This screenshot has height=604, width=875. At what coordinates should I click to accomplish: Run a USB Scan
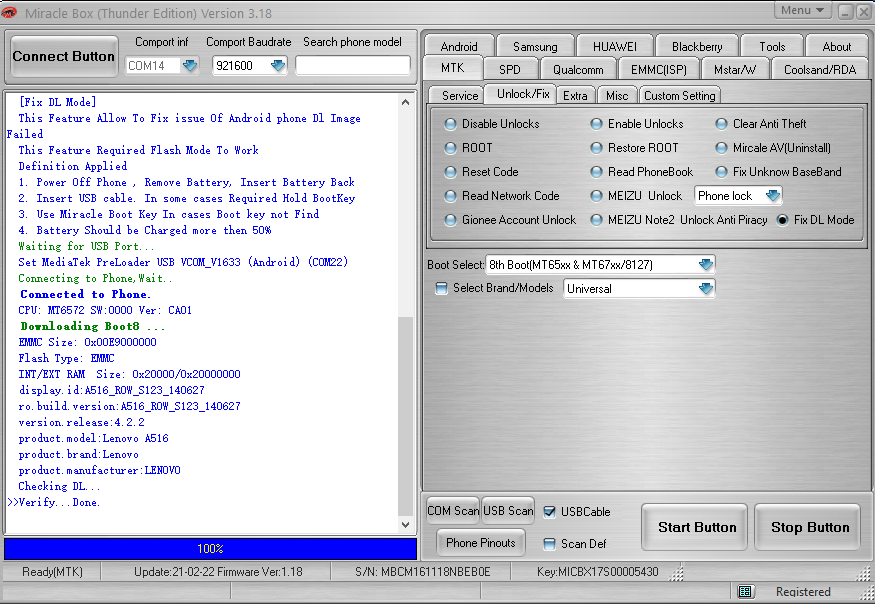coord(508,511)
